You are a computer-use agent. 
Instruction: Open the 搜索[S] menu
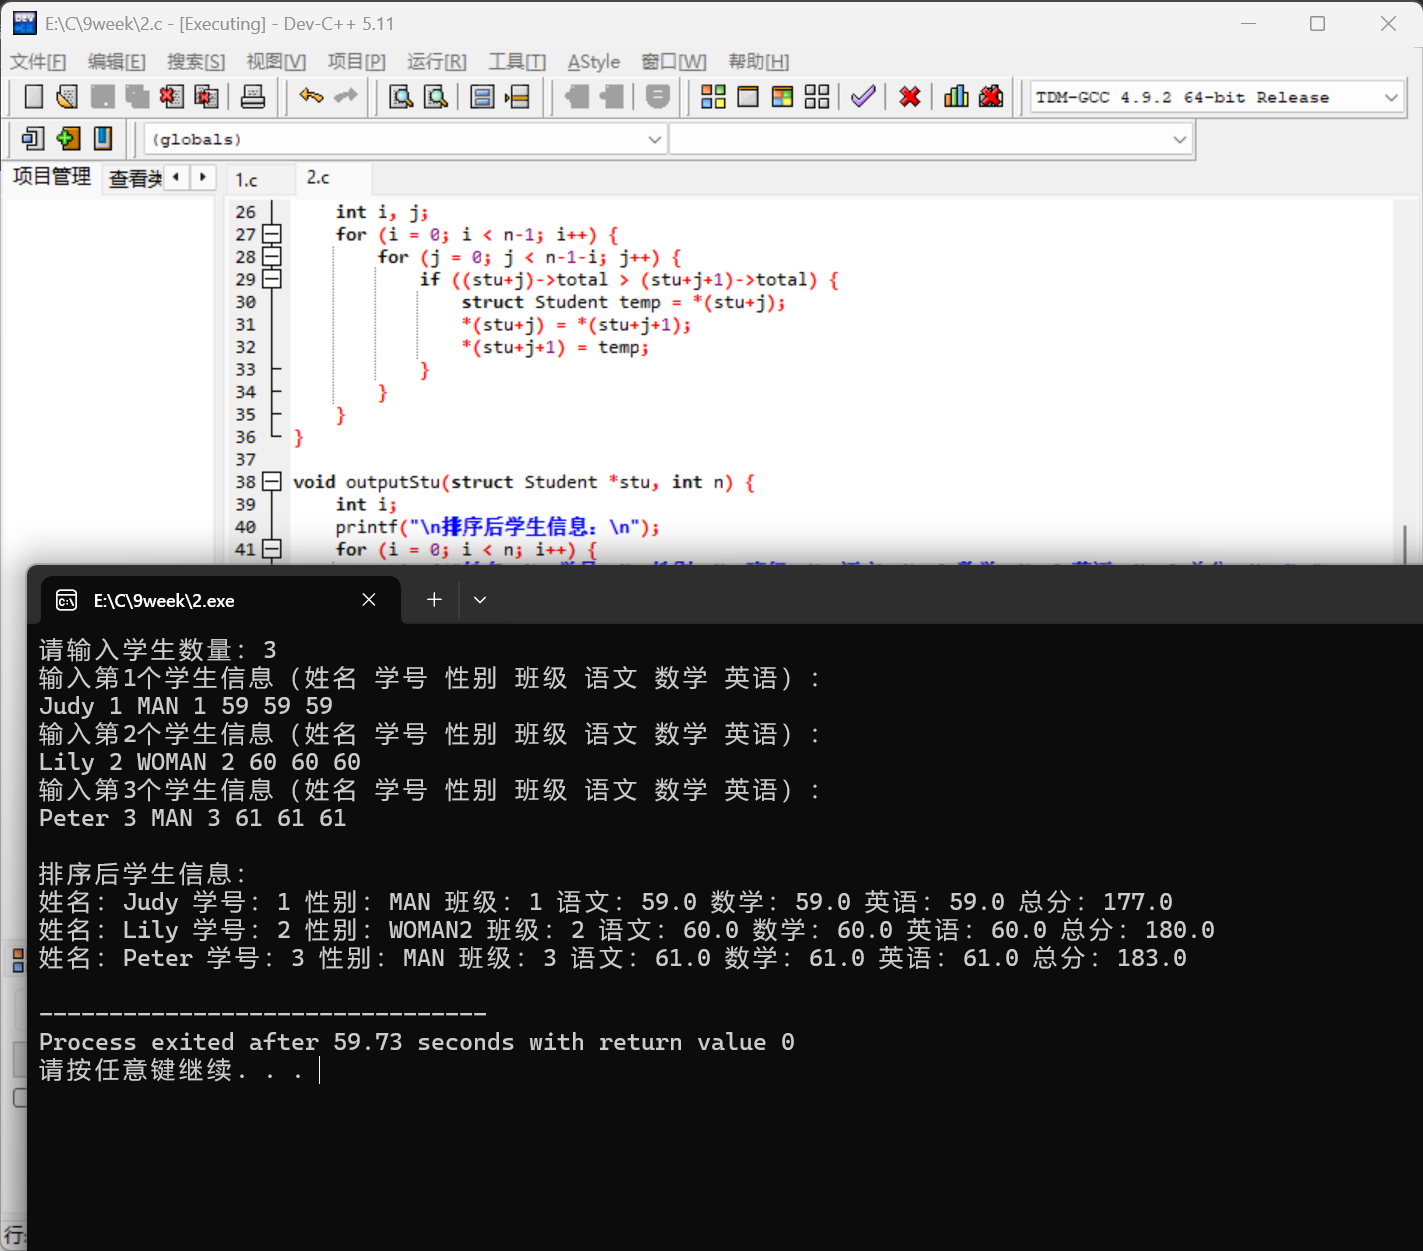196,62
